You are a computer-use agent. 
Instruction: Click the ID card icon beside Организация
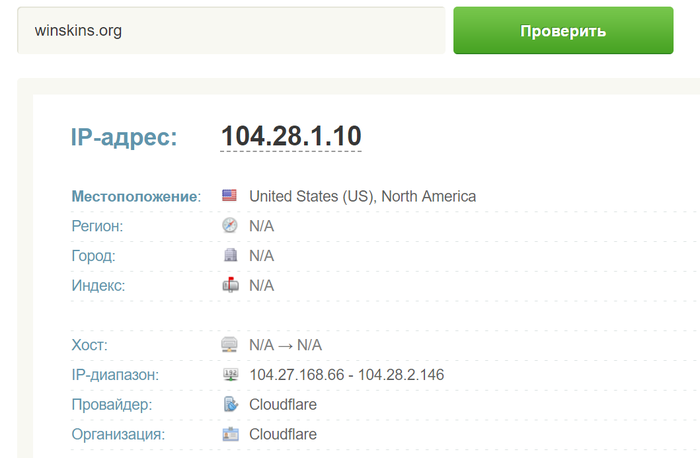tap(230, 435)
